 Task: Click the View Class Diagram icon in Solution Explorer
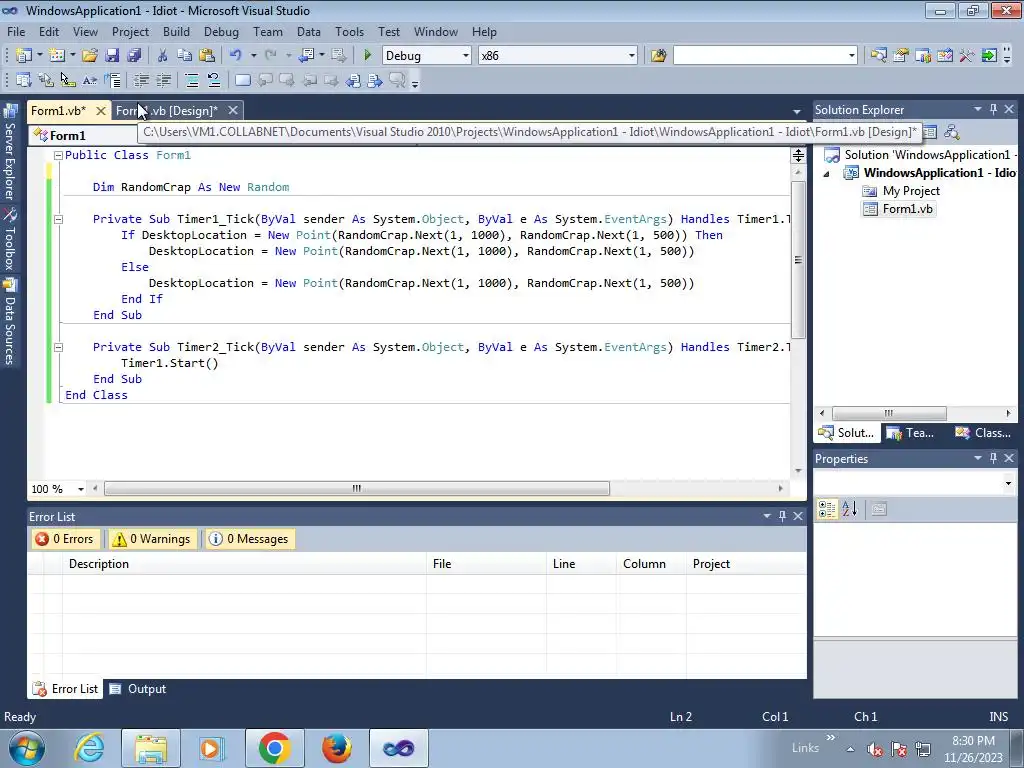click(952, 133)
